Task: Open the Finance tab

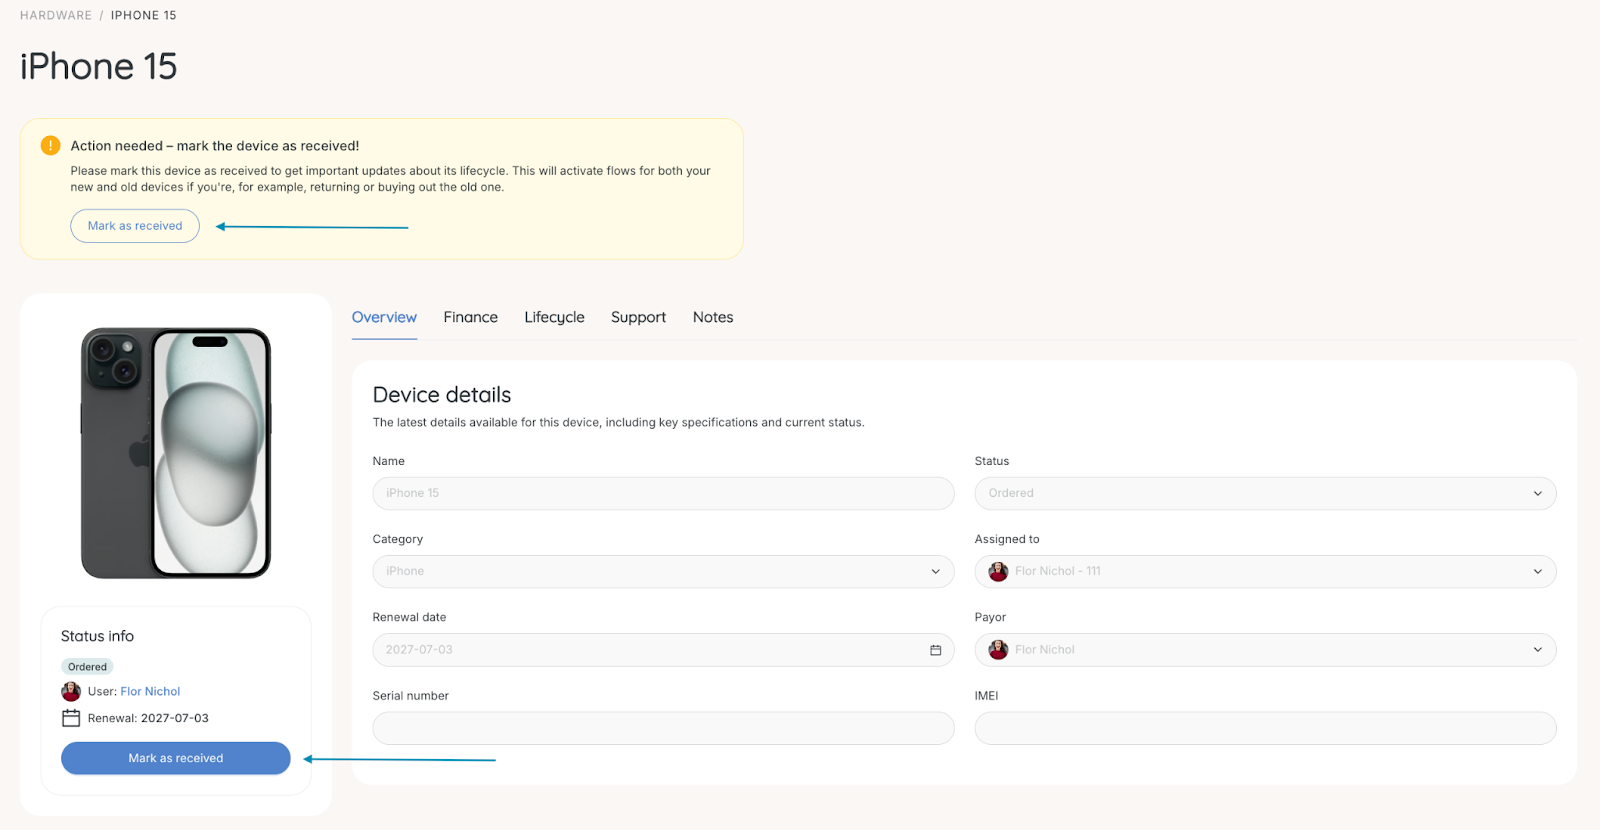Action: (x=470, y=317)
